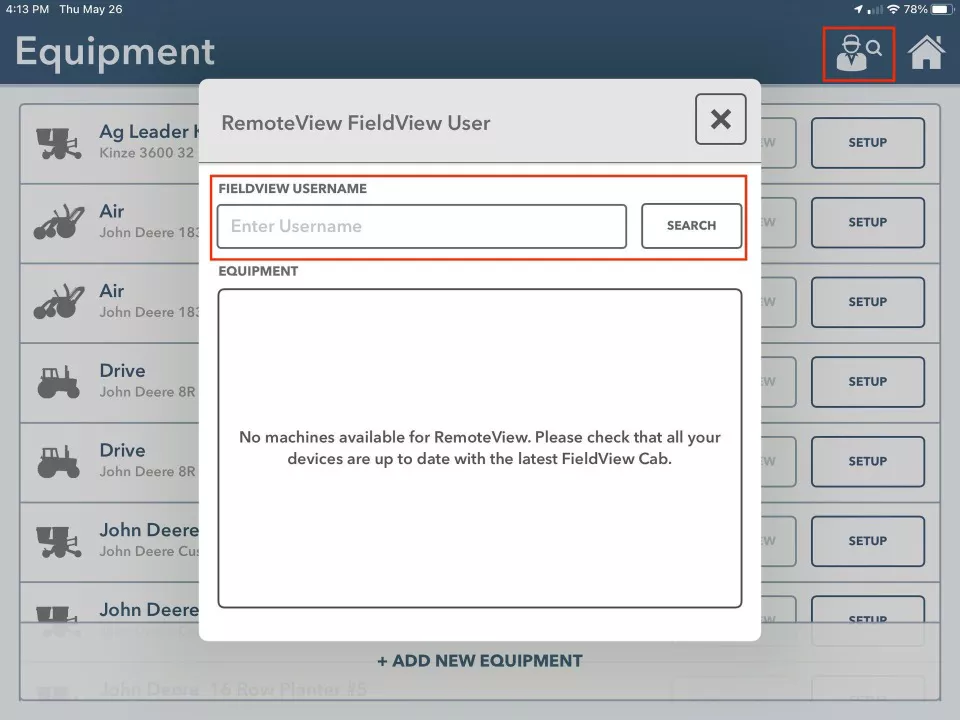This screenshot has width=960, height=720.
Task: Click the air seeder icon for second Air equipment
Action: point(57,300)
